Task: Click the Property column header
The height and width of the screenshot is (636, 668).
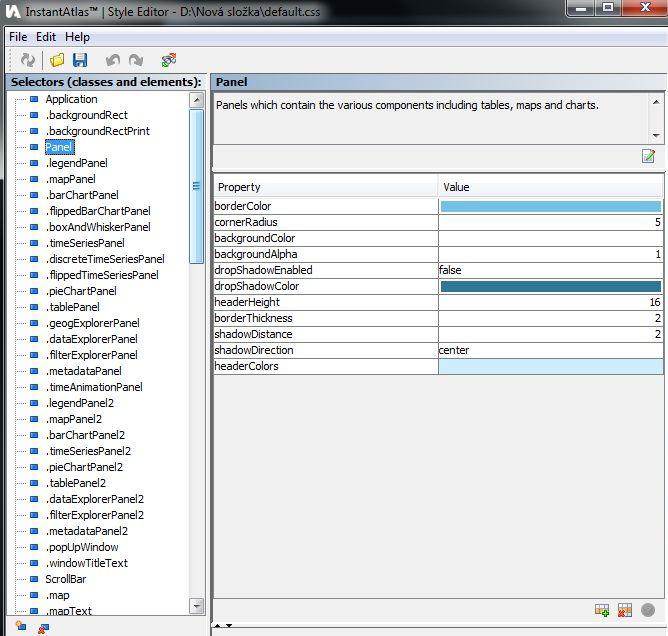Action: tap(326, 187)
